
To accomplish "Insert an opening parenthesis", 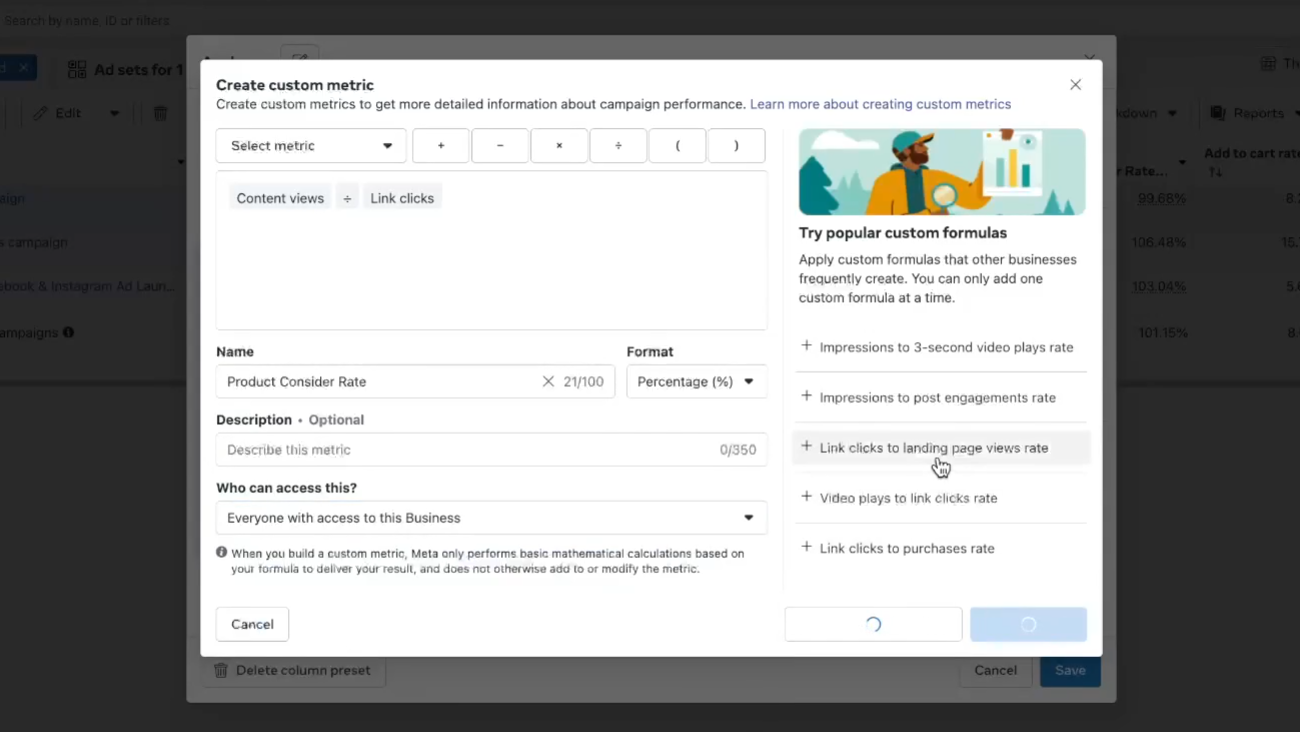I will click(677, 146).
